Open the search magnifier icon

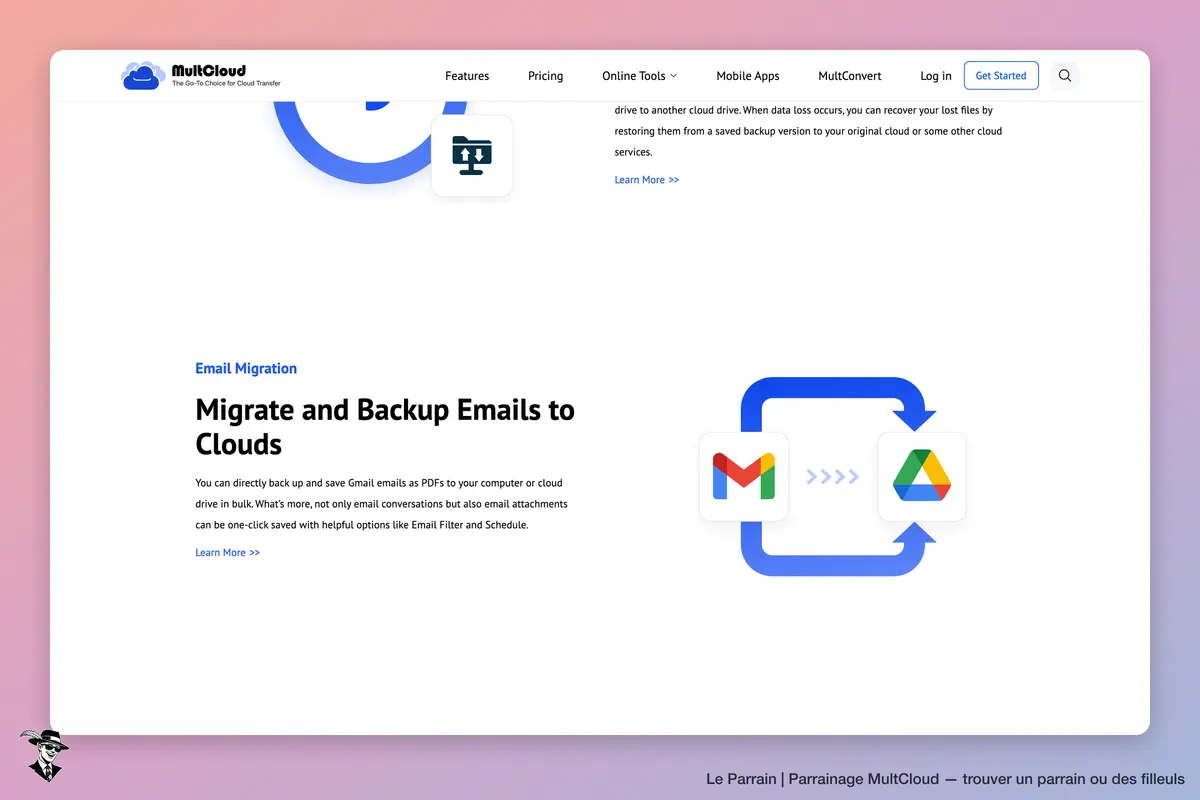(x=1065, y=75)
